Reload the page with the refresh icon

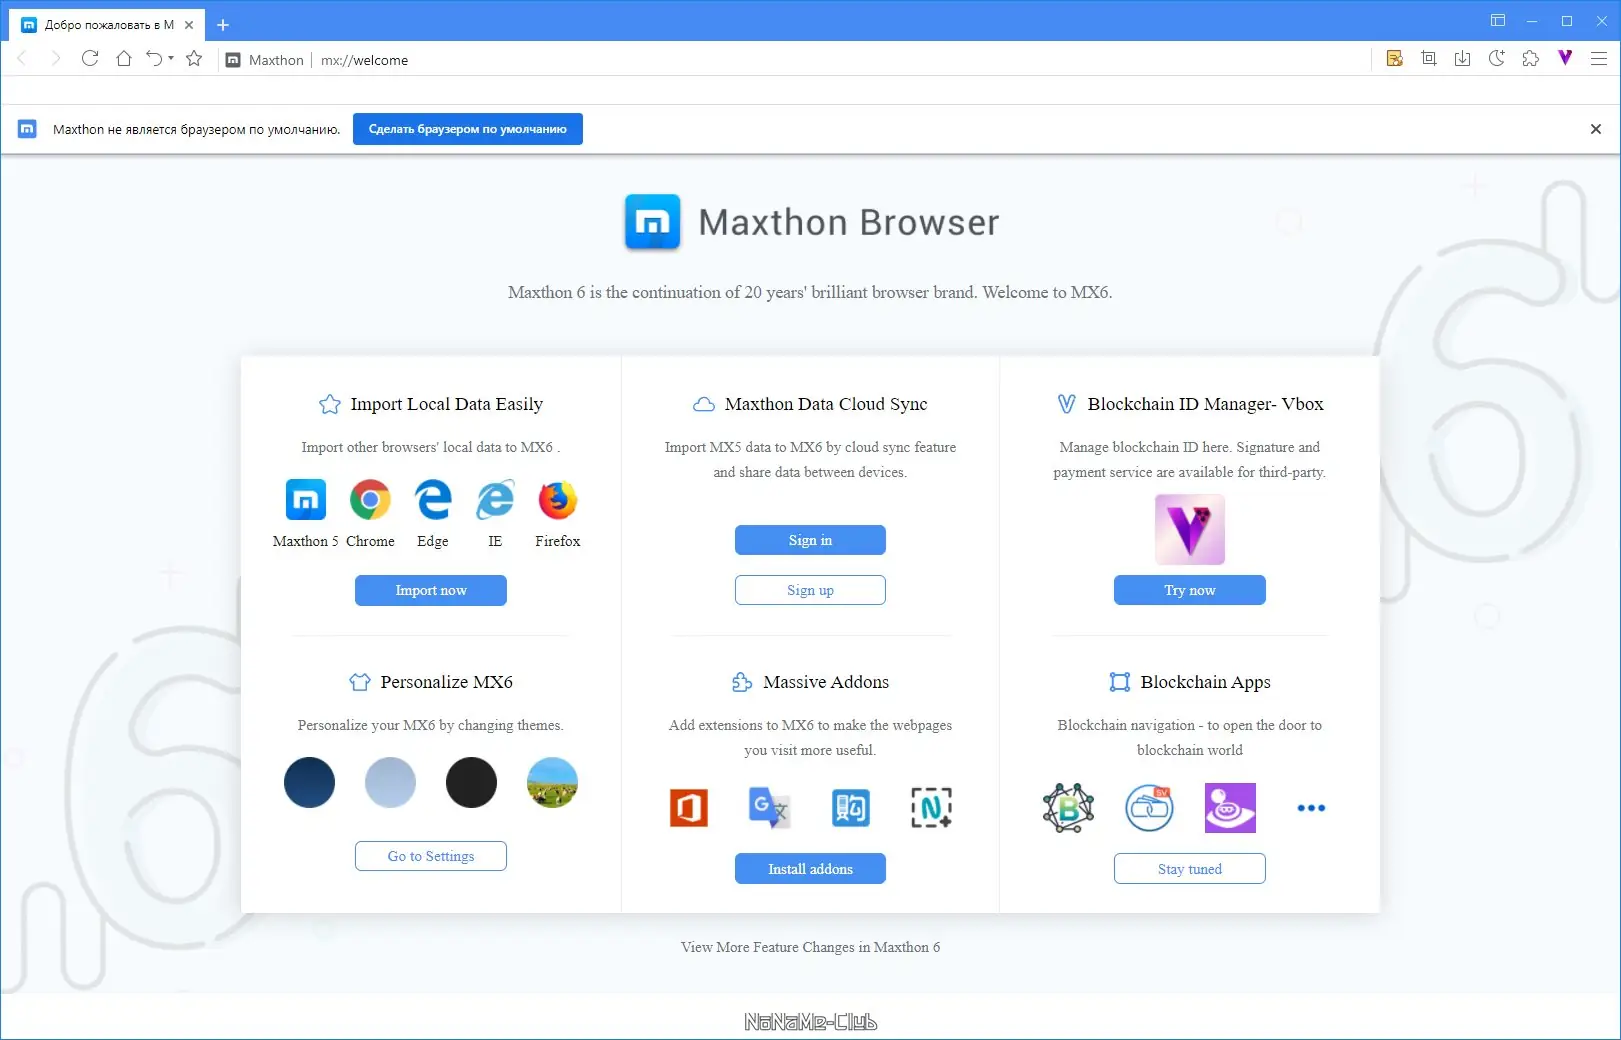click(90, 59)
